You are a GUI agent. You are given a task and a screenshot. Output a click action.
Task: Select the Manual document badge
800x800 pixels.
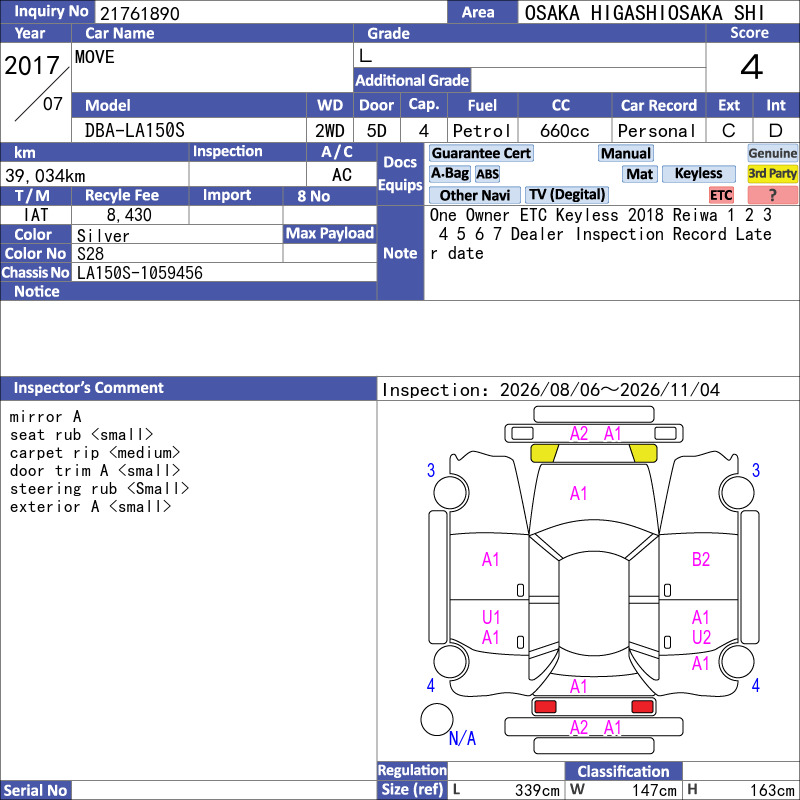point(626,153)
